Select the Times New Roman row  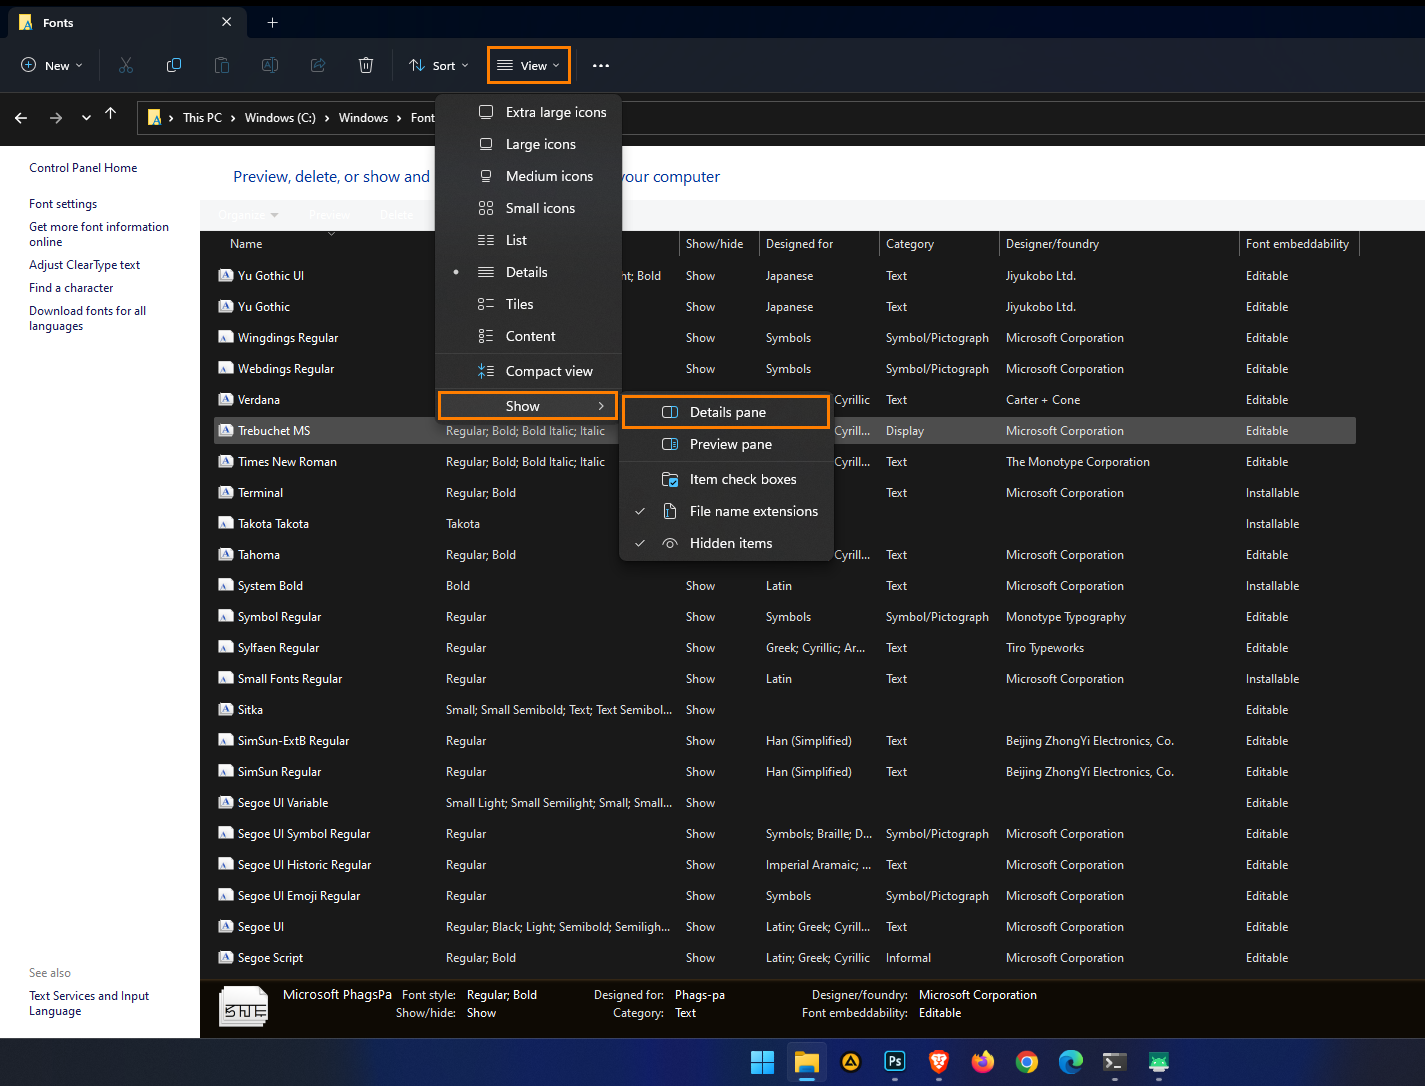coord(785,462)
